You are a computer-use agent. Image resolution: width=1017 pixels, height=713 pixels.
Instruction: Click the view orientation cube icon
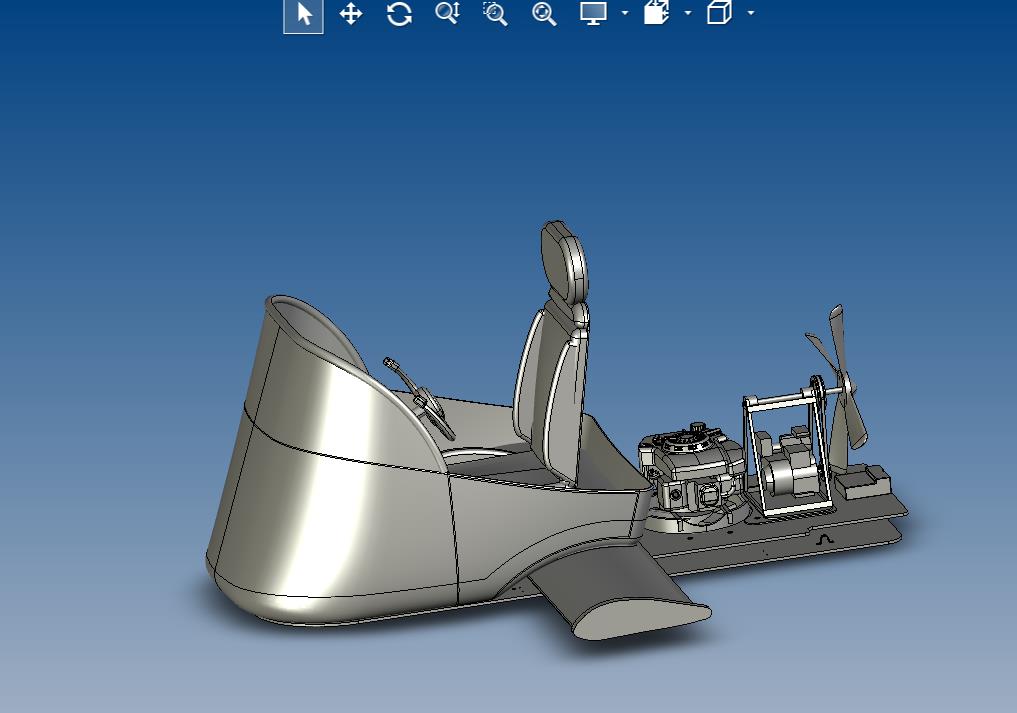tap(719, 13)
